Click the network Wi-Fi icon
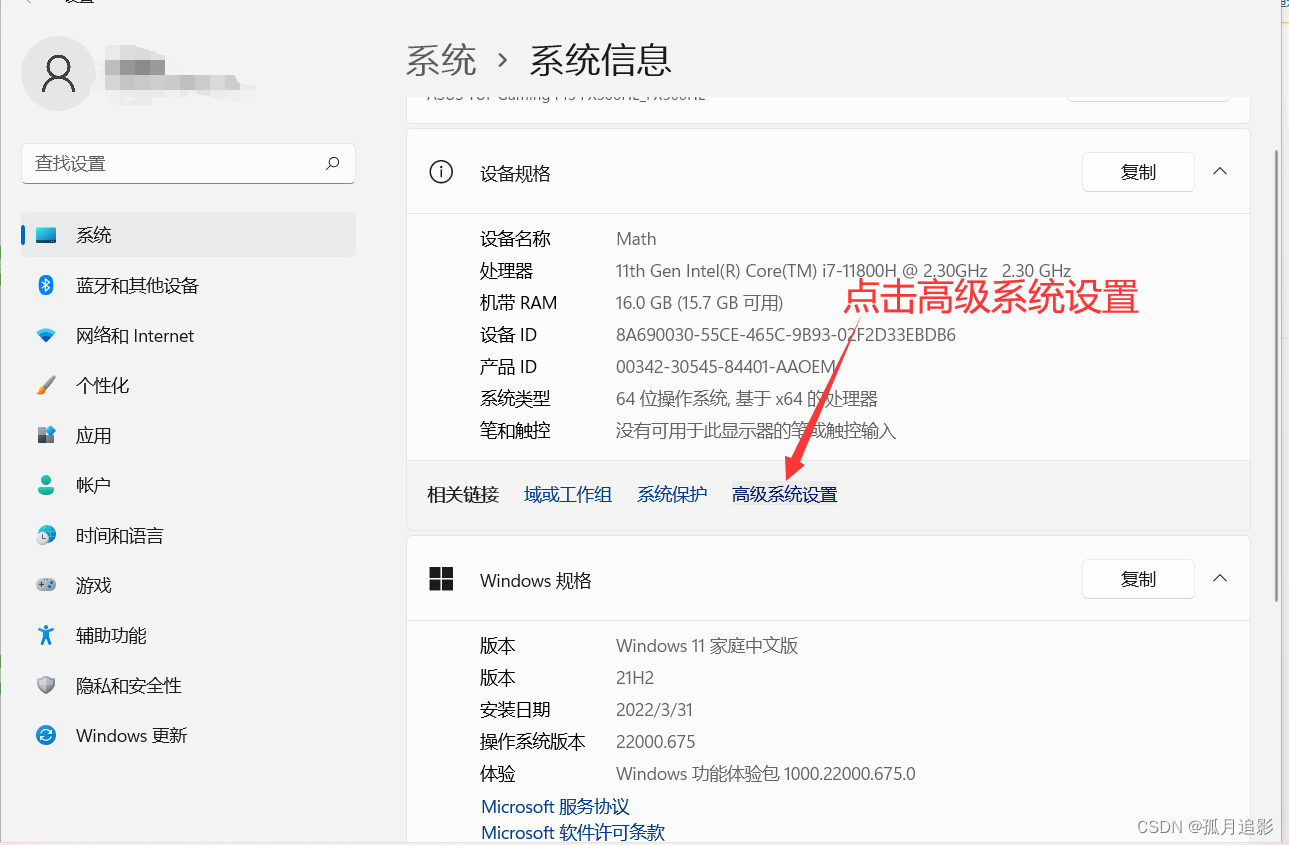This screenshot has height=845, width=1289. [x=46, y=335]
